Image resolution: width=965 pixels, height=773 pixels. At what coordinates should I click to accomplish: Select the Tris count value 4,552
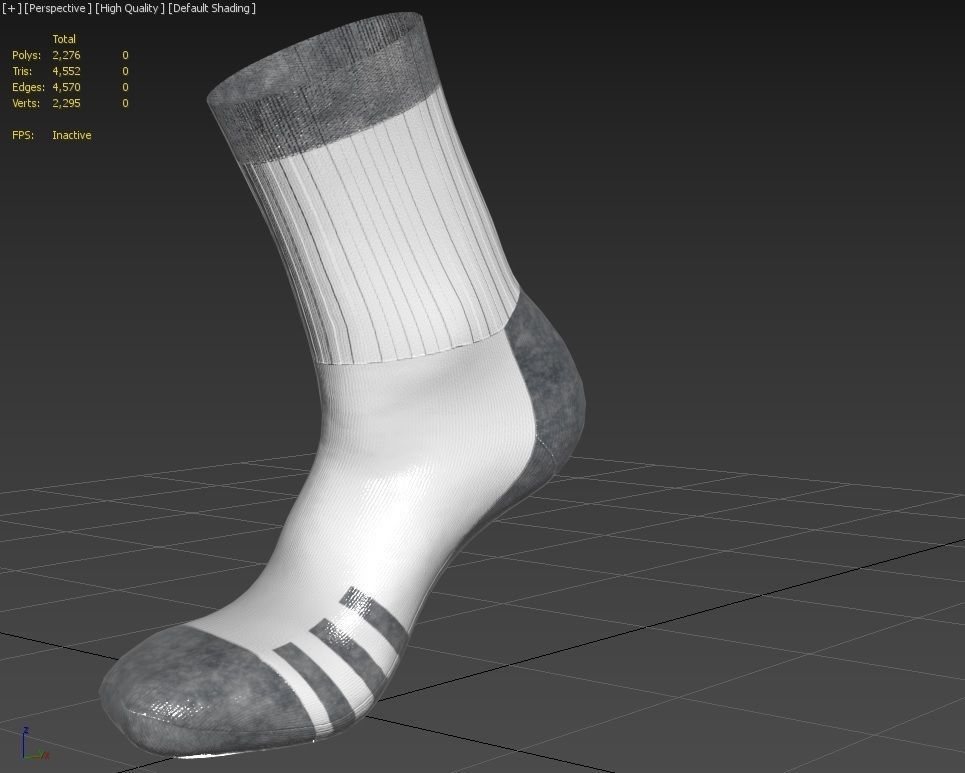pos(66,71)
